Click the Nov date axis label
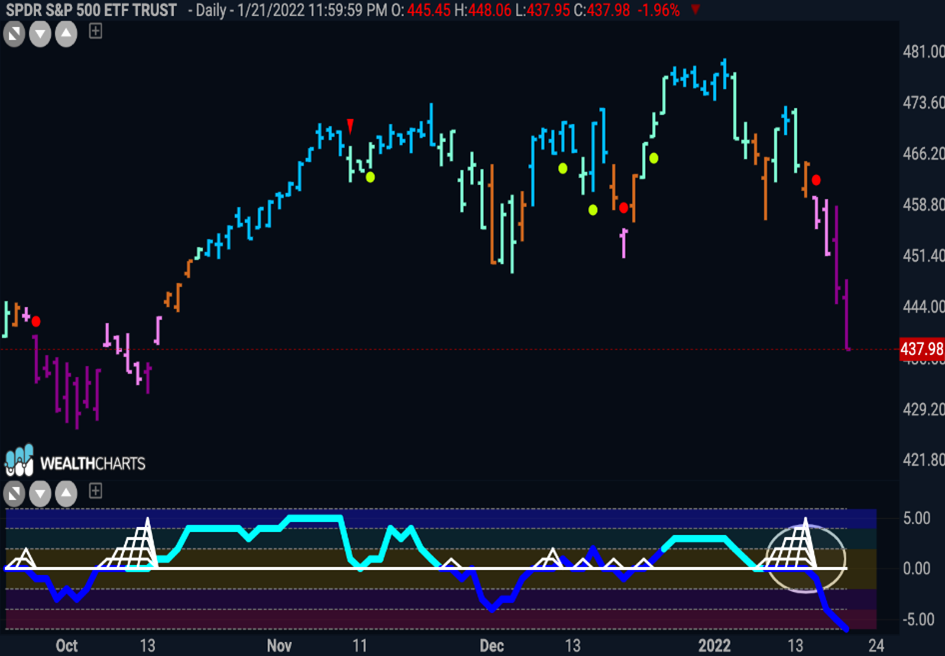 point(279,646)
